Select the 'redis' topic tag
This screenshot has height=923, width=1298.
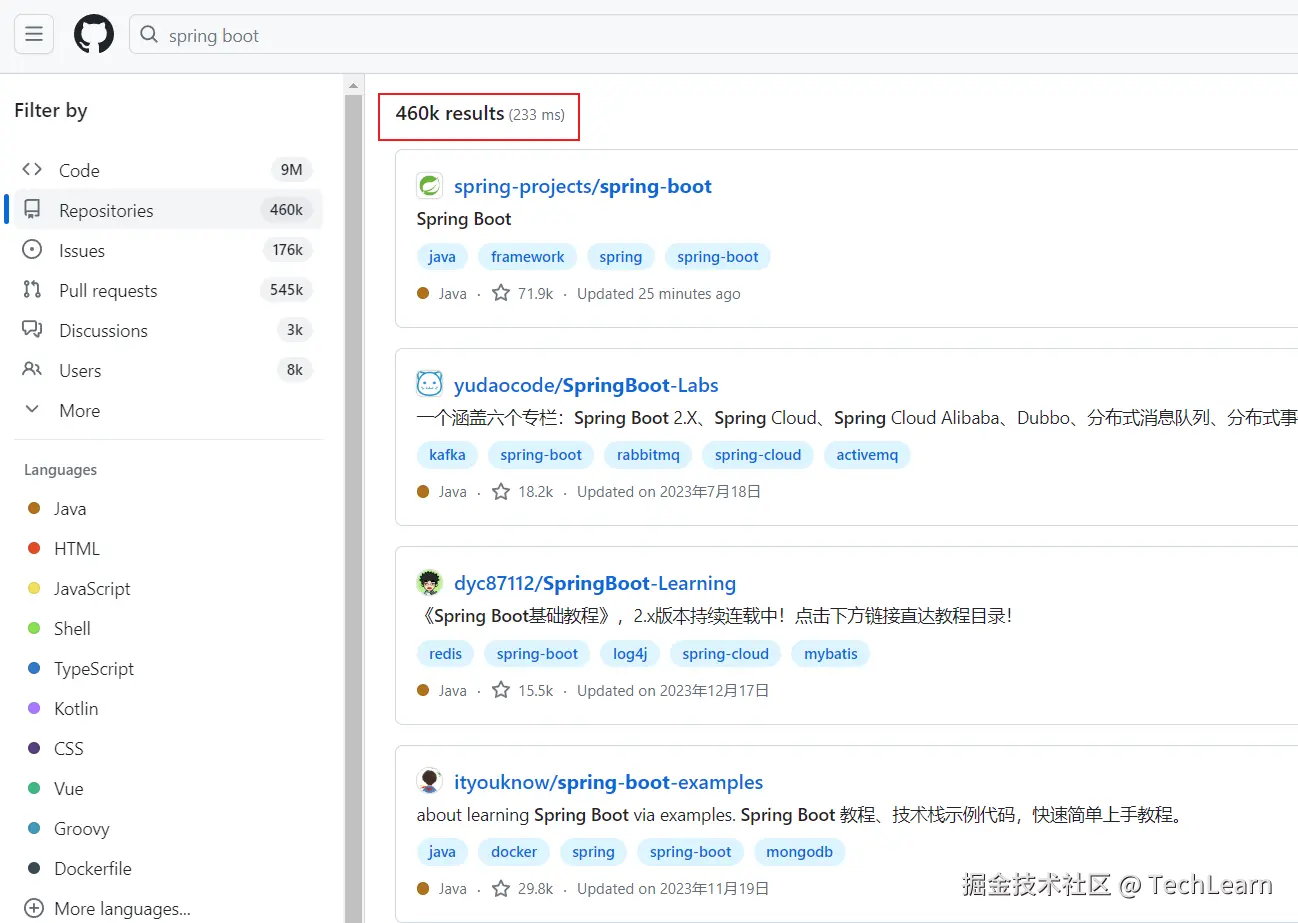click(x=445, y=654)
